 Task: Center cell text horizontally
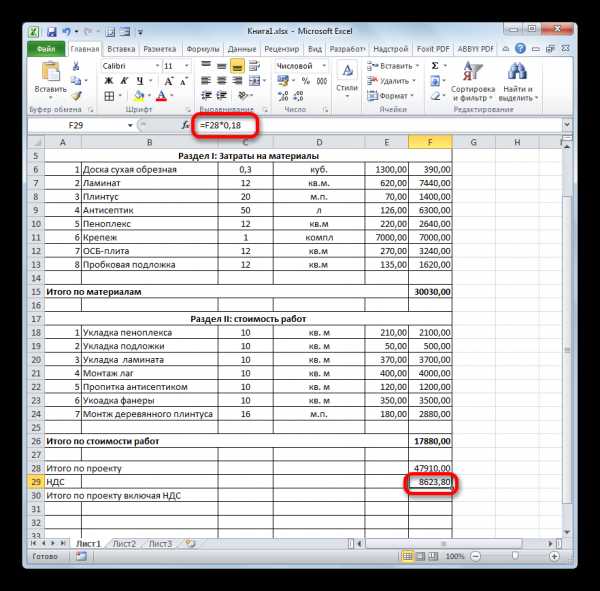point(222,81)
